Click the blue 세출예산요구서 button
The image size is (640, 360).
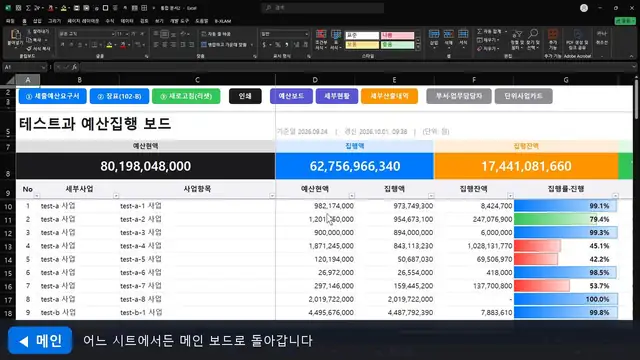[52, 96]
